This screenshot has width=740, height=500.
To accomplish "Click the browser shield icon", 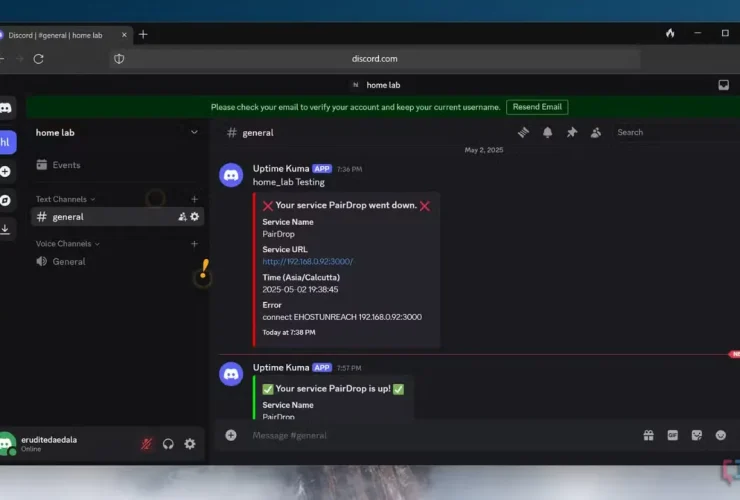I will click(x=119, y=59).
